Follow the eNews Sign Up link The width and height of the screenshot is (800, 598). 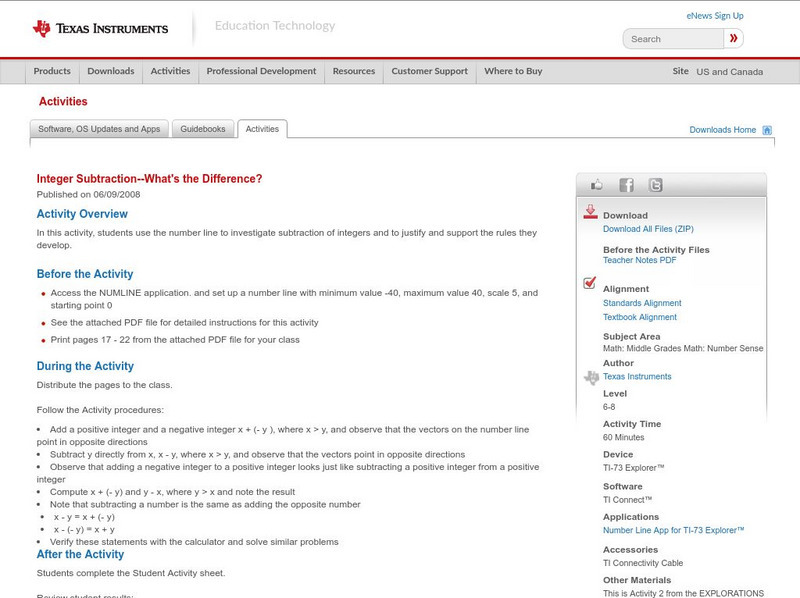click(x=715, y=16)
